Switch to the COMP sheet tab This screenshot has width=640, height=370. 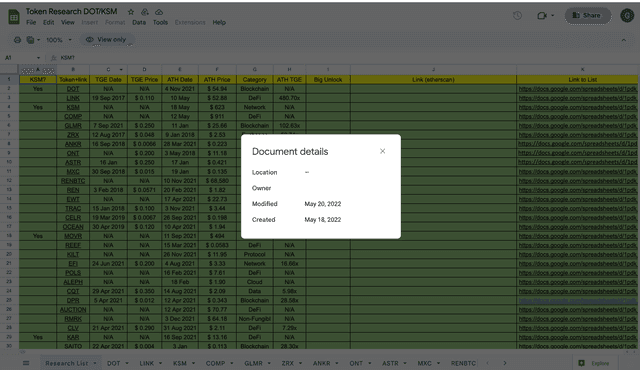[215, 363]
